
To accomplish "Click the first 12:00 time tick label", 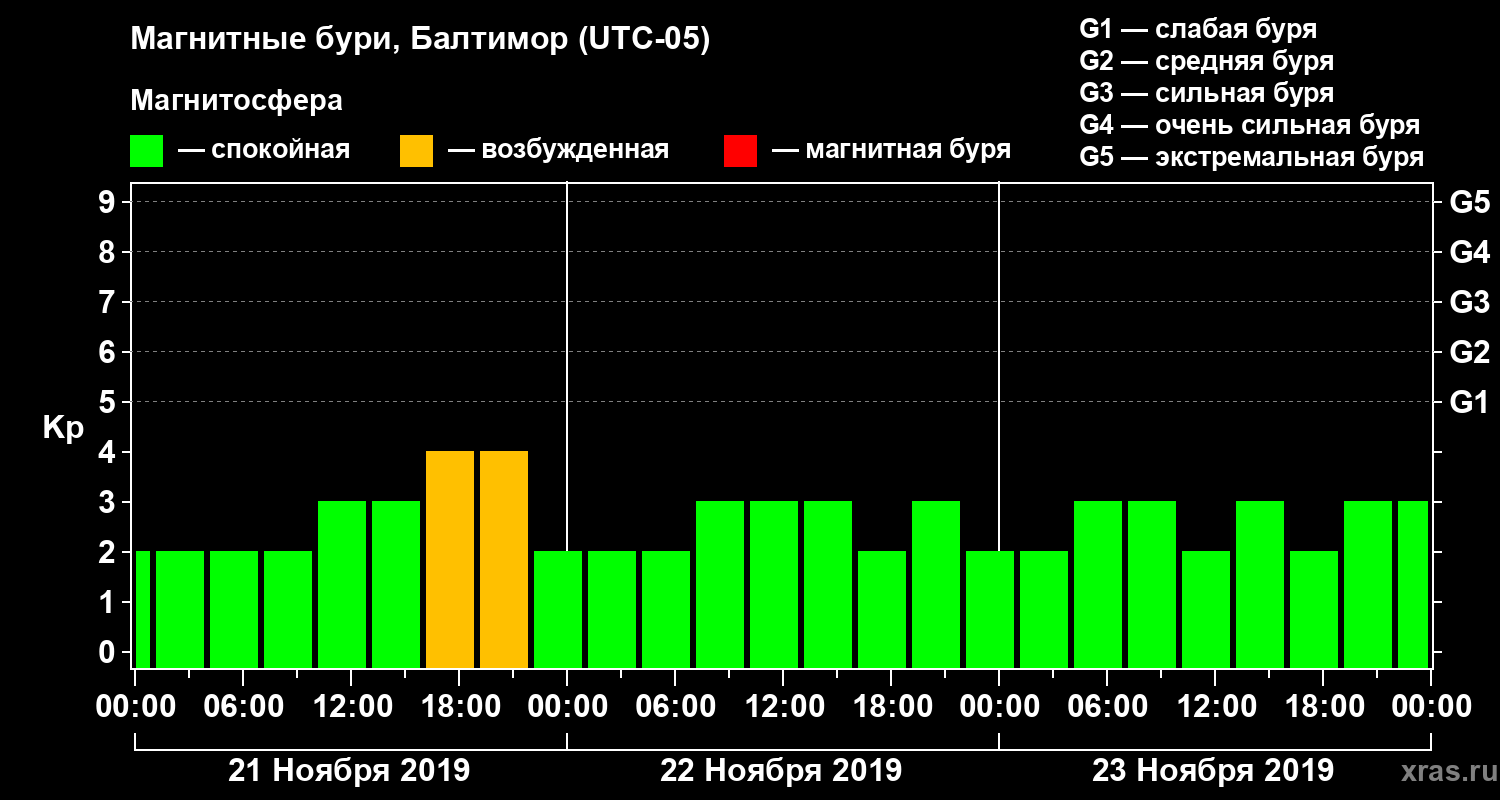I will (x=351, y=707).
